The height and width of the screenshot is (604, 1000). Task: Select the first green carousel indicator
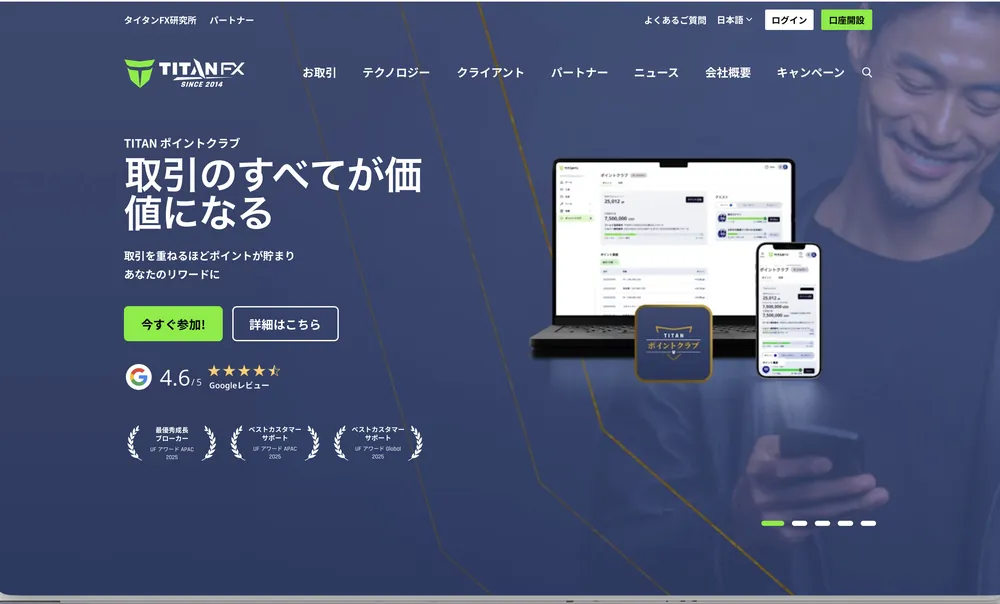coord(772,523)
